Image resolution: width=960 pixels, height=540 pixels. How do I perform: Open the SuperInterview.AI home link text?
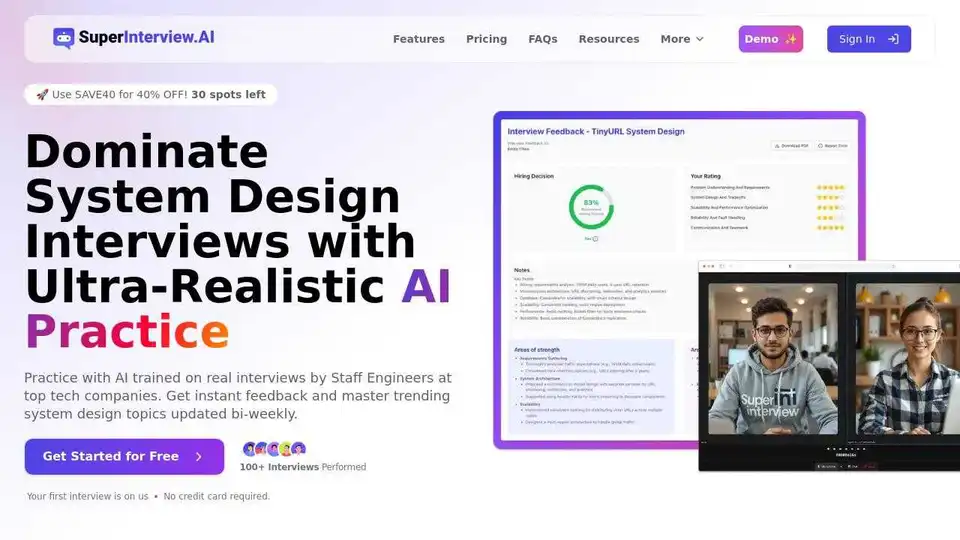coord(146,37)
